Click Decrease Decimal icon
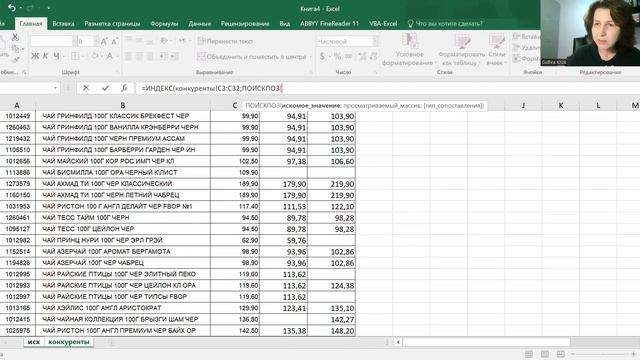 (373, 56)
